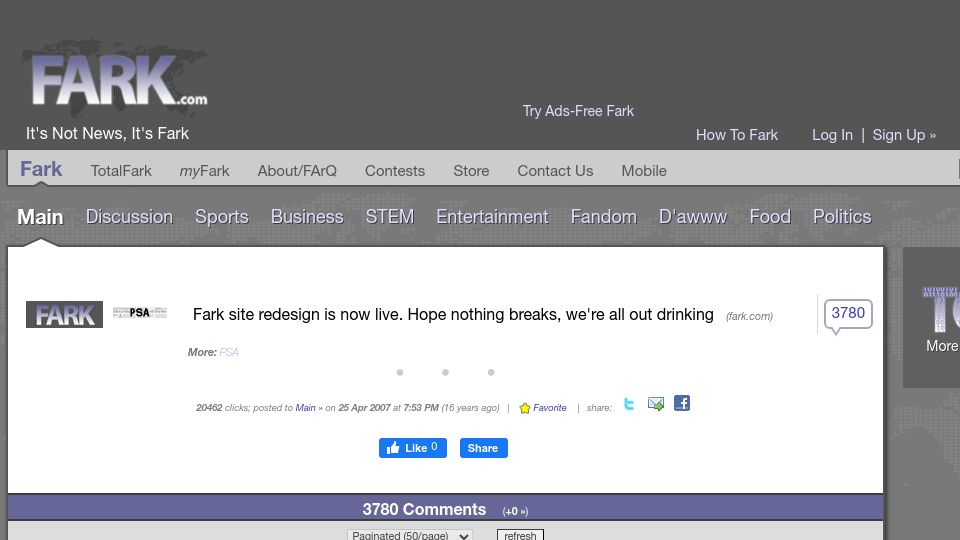Open the gray FARK source logo

tap(64, 315)
